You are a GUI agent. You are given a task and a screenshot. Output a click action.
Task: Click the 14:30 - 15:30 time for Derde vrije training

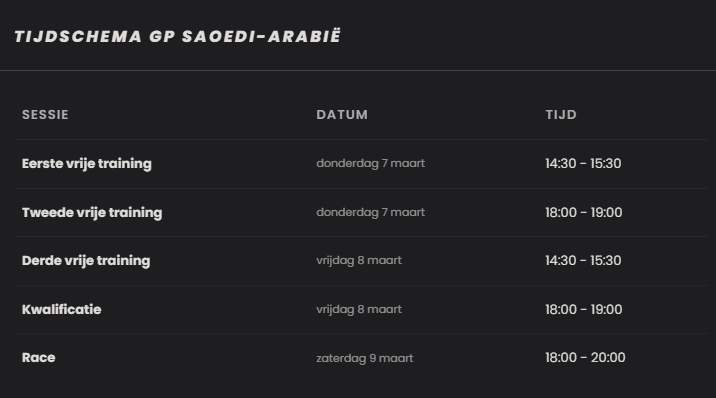coord(583,261)
